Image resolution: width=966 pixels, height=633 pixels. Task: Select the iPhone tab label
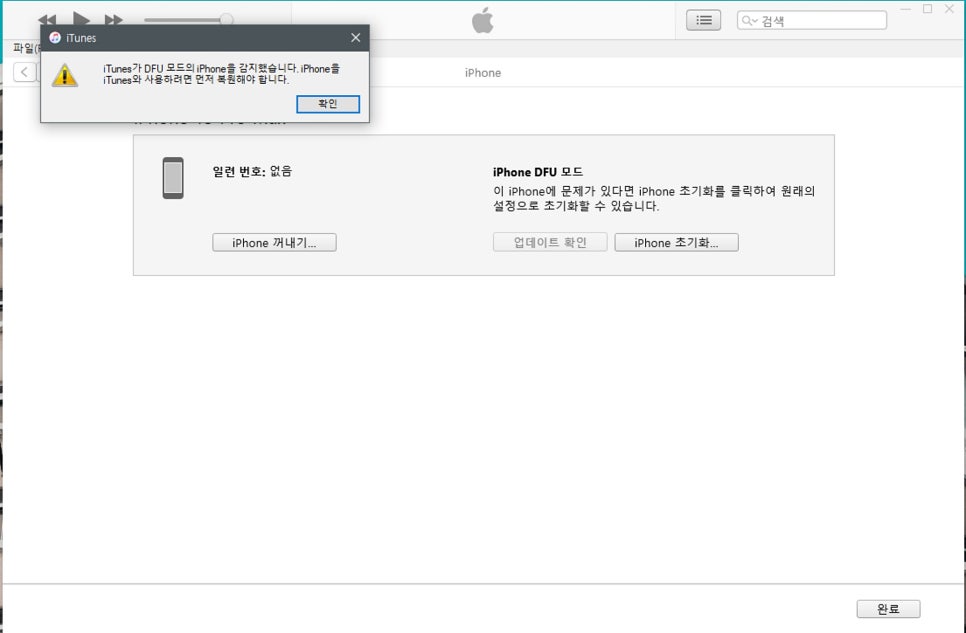(x=482, y=73)
